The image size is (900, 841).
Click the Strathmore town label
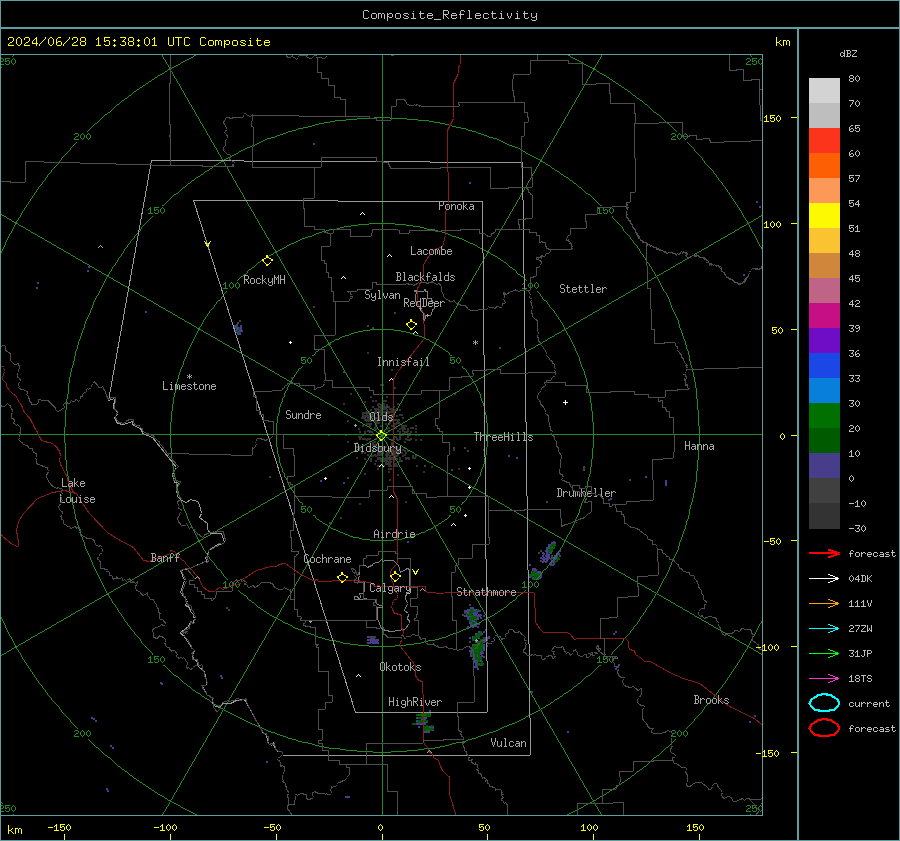[486, 592]
